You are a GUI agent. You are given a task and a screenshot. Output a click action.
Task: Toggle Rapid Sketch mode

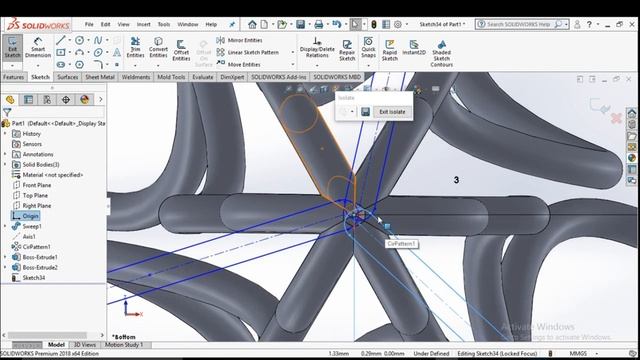(389, 50)
